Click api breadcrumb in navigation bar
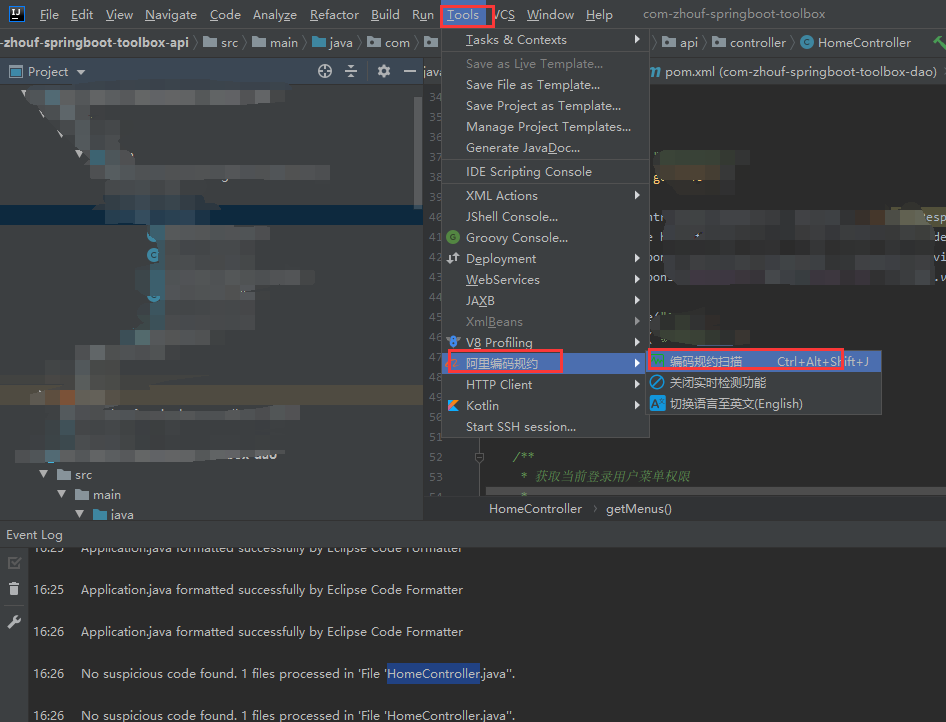The width and height of the screenshot is (946, 722). coord(680,42)
